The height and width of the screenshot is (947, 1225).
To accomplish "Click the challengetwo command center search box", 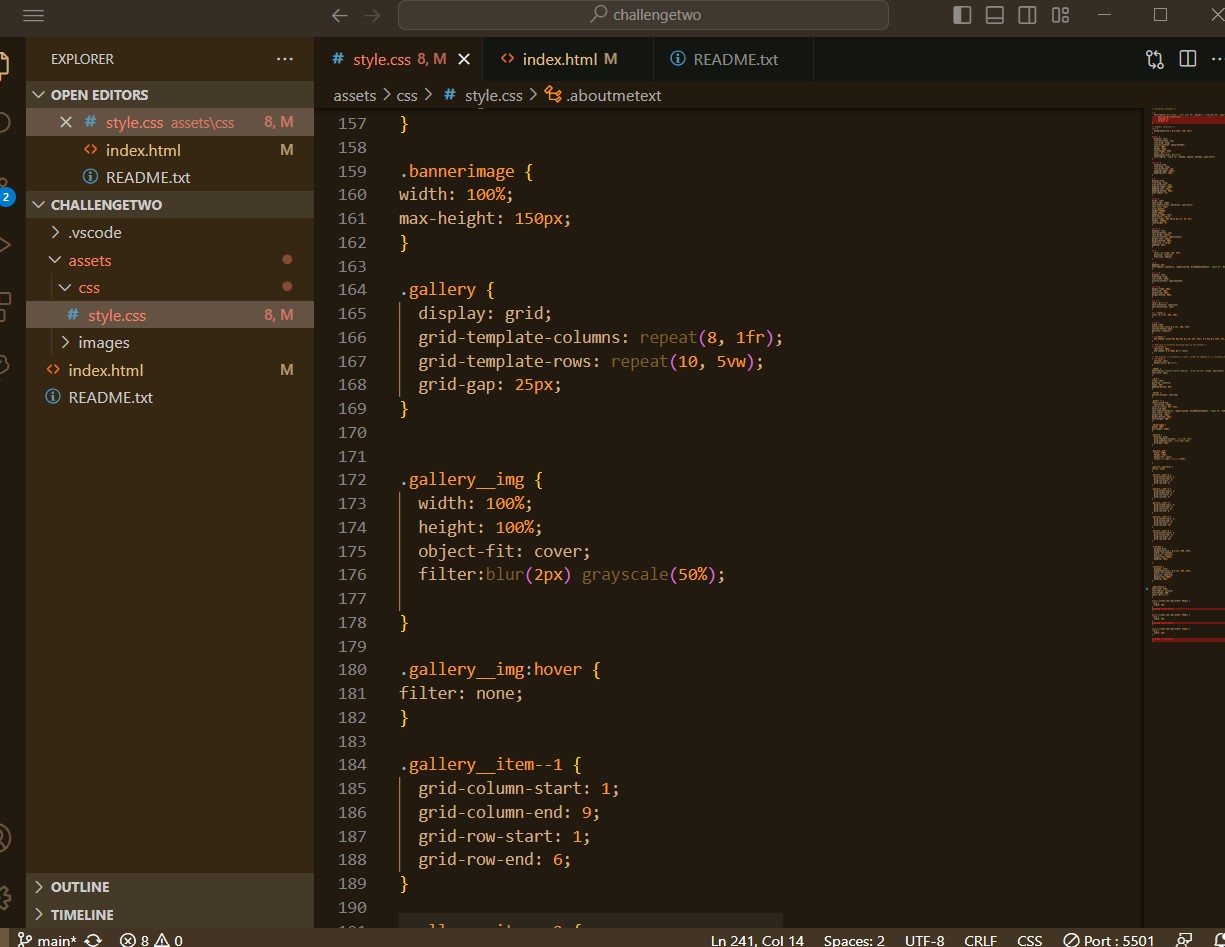I will coord(643,15).
